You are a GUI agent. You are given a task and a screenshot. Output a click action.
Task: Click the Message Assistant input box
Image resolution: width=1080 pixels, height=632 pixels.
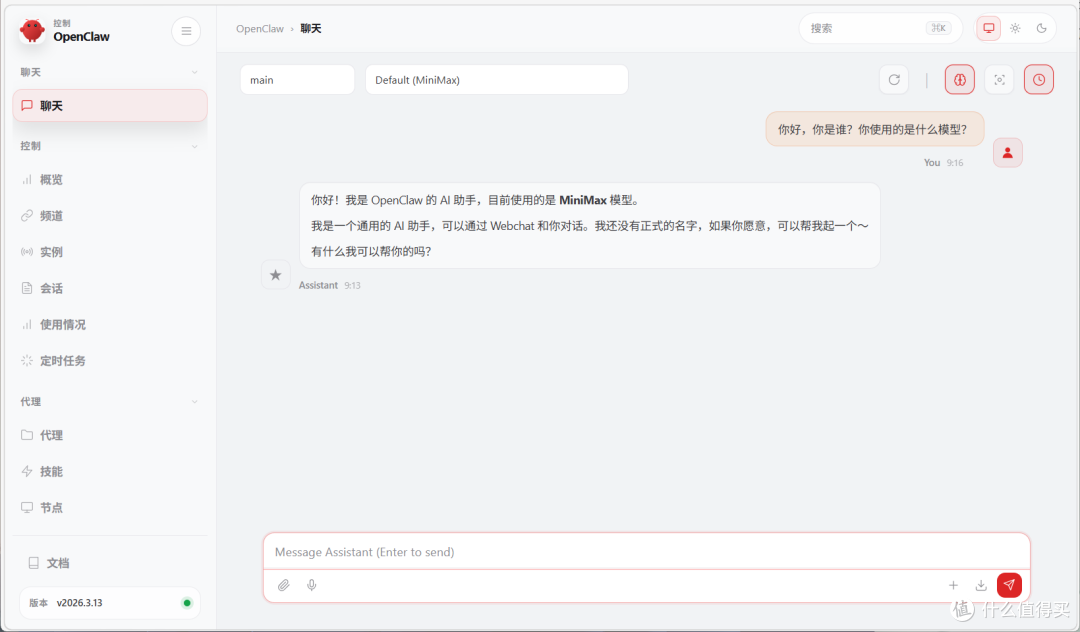pyautogui.click(x=646, y=552)
